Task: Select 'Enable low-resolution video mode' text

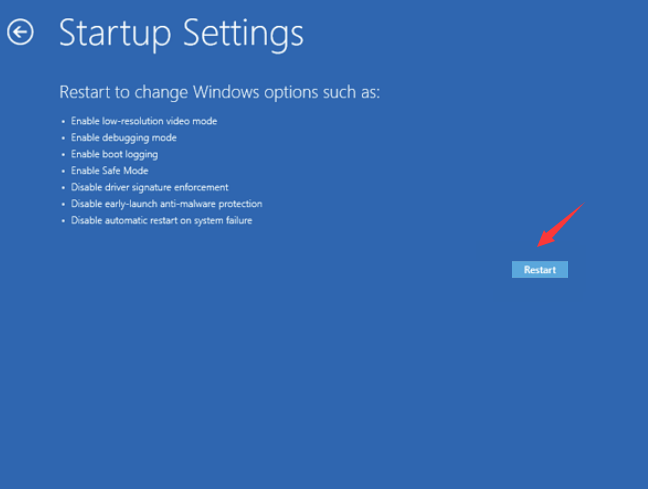Action: (143, 121)
